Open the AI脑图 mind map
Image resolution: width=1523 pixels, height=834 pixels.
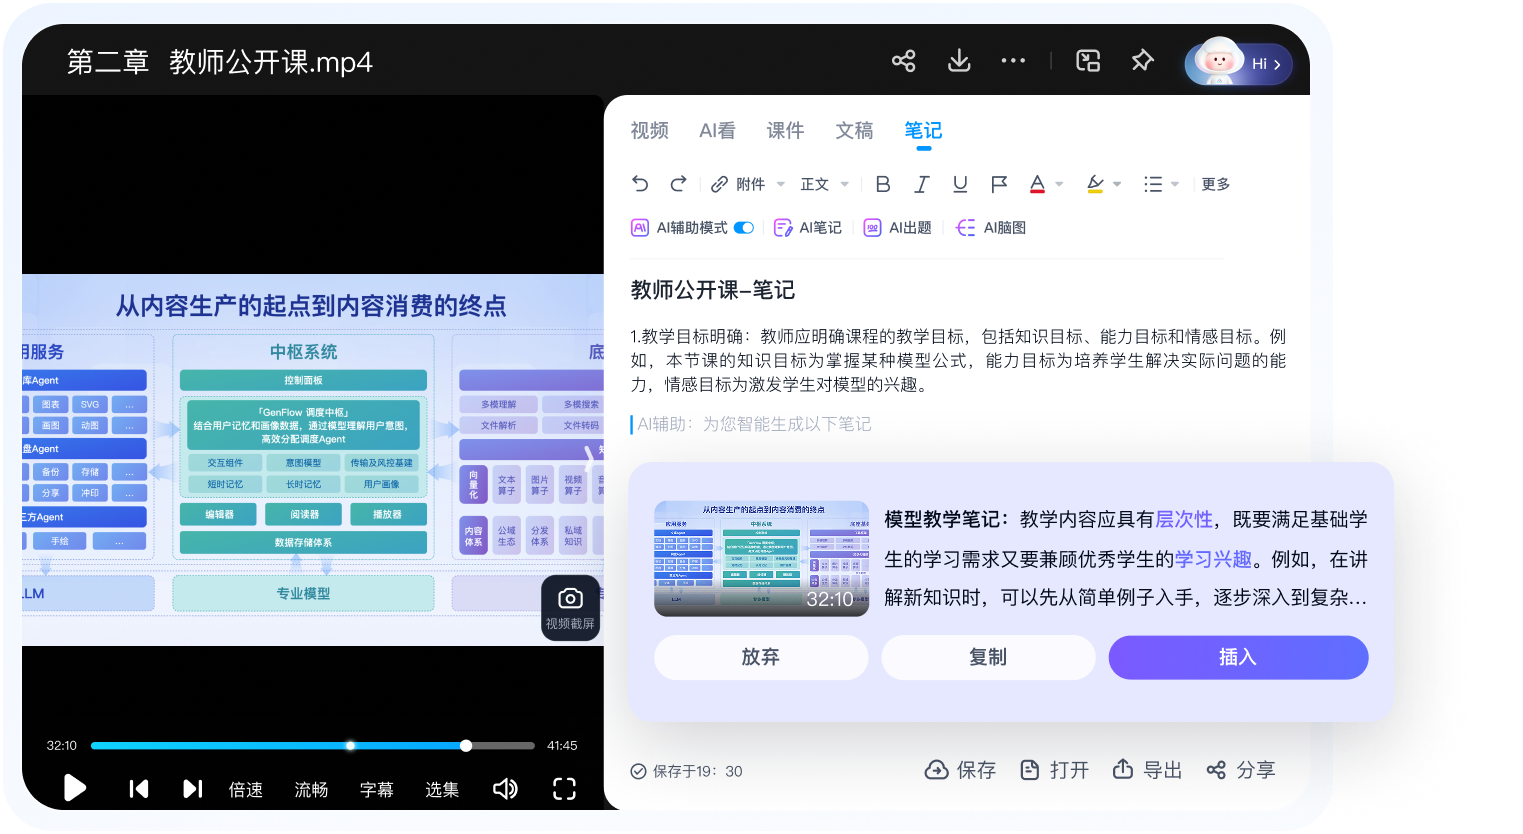[x=991, y=228]
